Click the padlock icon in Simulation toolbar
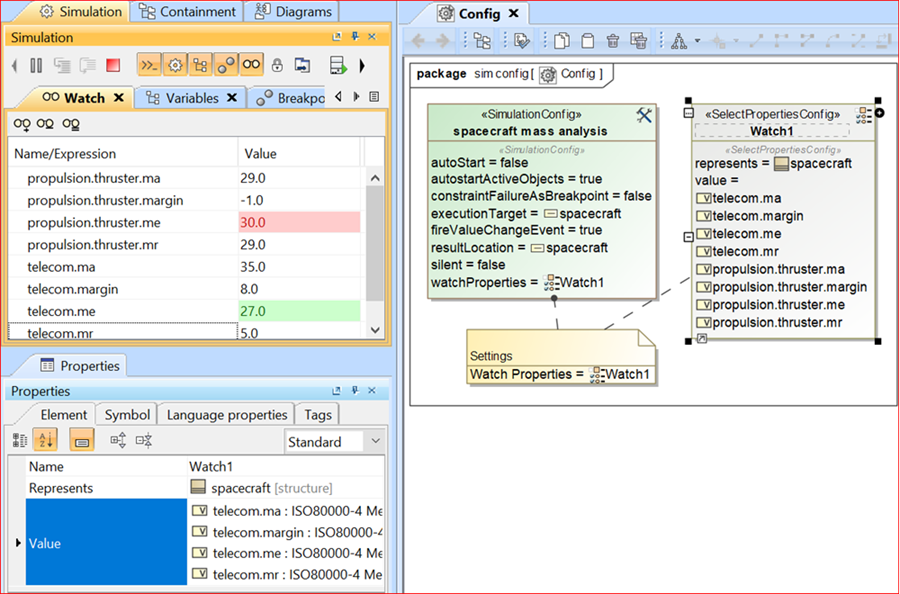This screenshot has height=594, width=900. point(277,66)
